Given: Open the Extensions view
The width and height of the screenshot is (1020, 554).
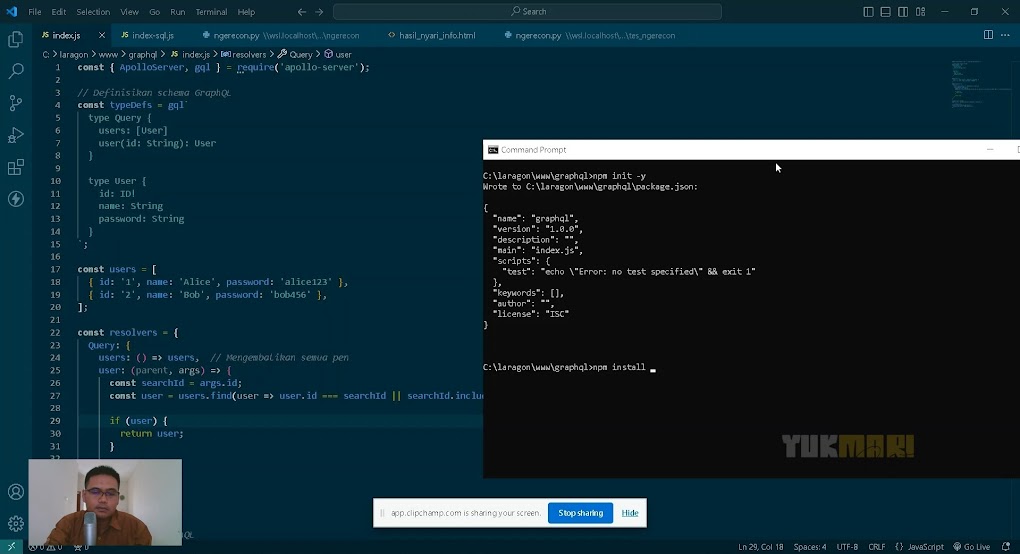Looking at the screenshot, I should (x=16, y=167).
